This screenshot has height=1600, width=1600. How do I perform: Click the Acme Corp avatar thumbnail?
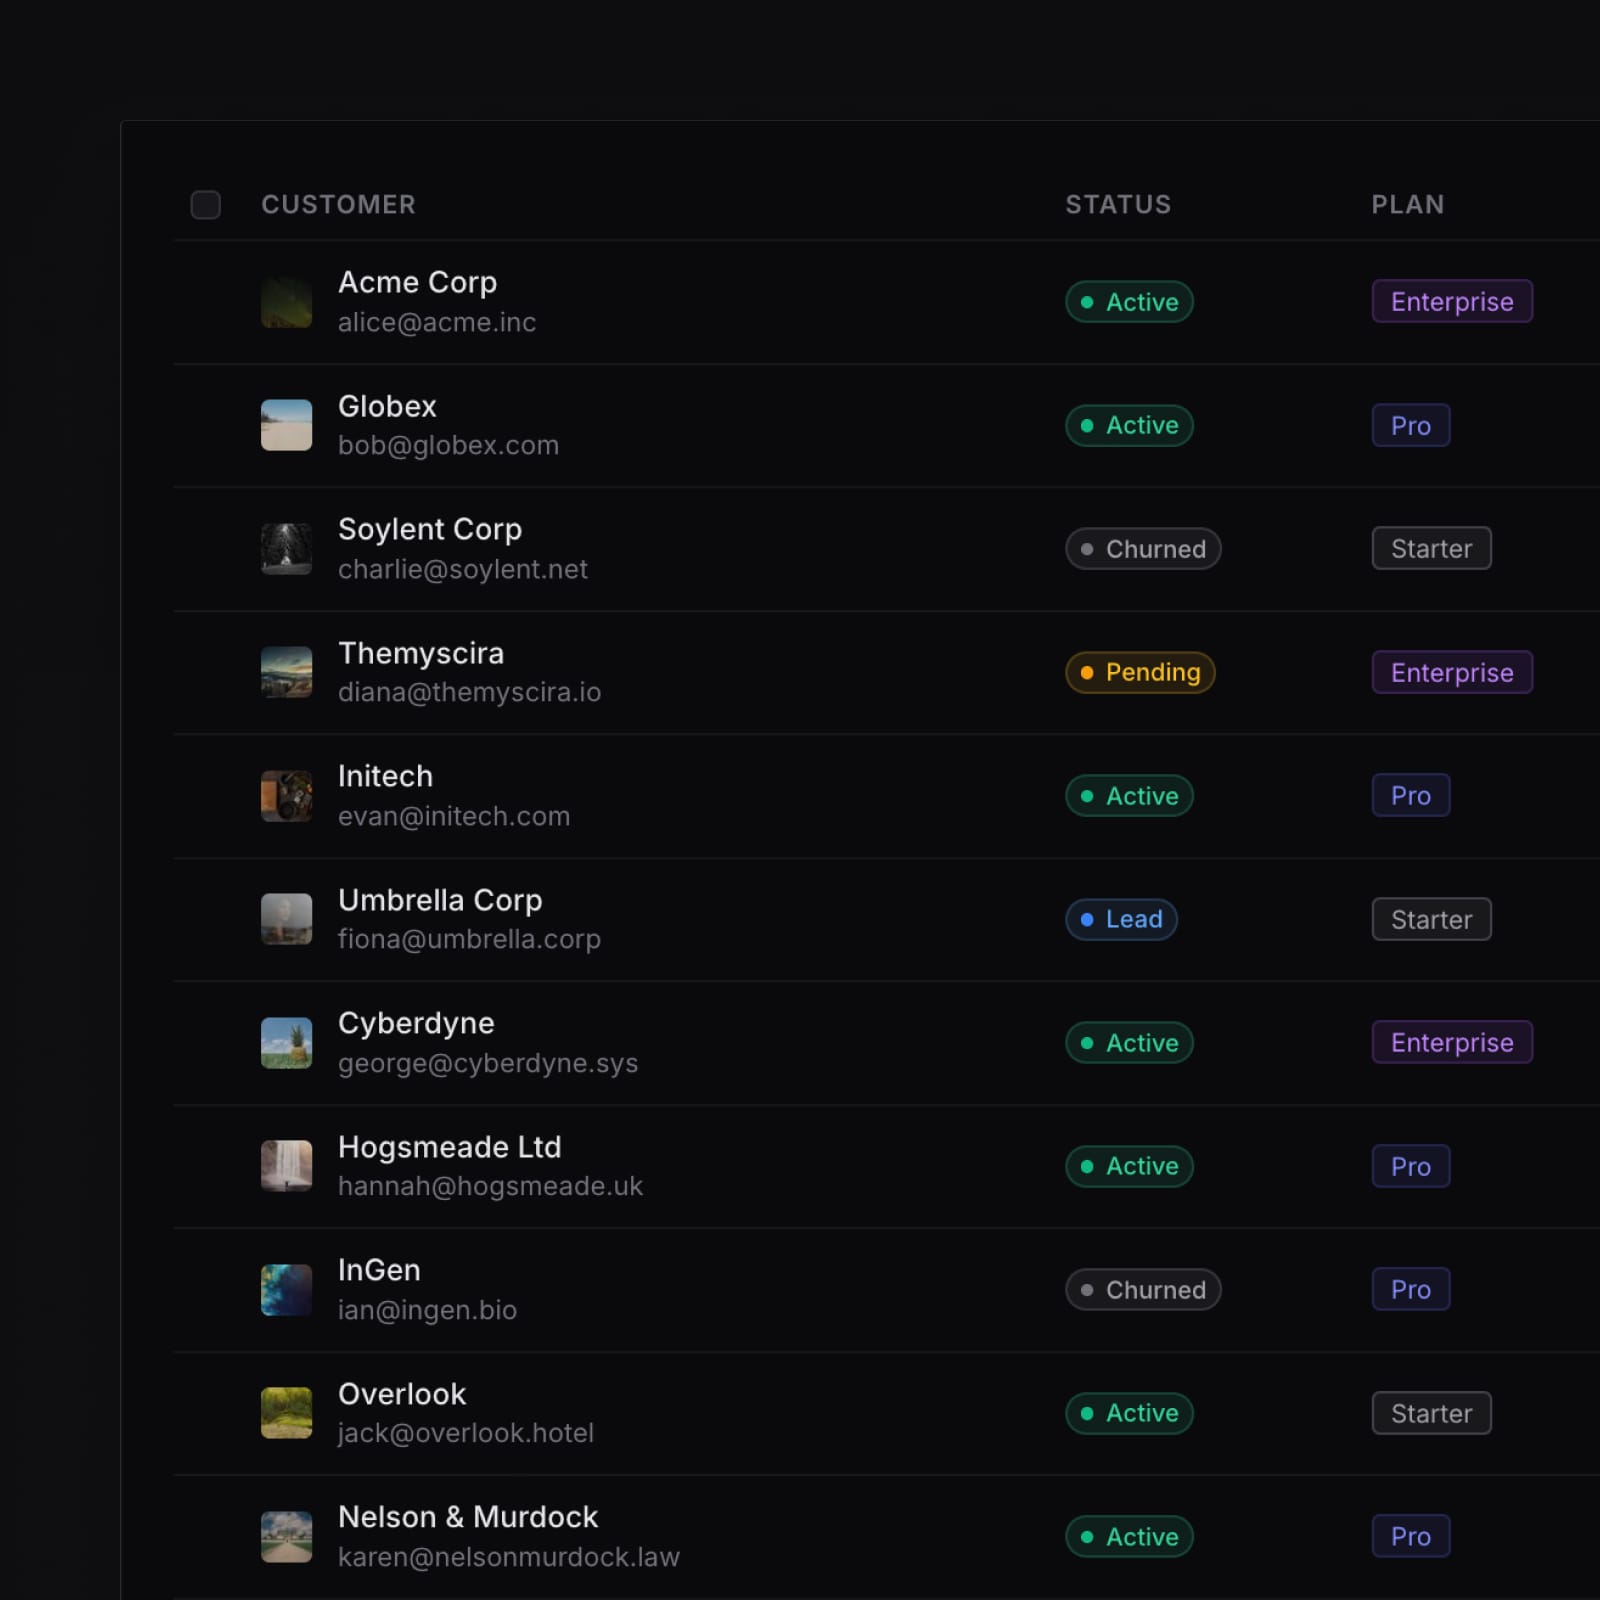286,302
